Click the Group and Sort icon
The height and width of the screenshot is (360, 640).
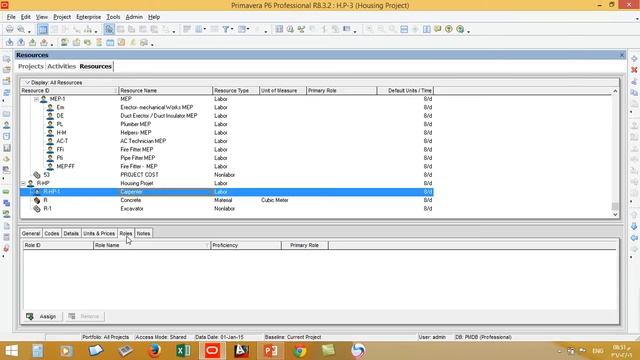click(242, 29)
